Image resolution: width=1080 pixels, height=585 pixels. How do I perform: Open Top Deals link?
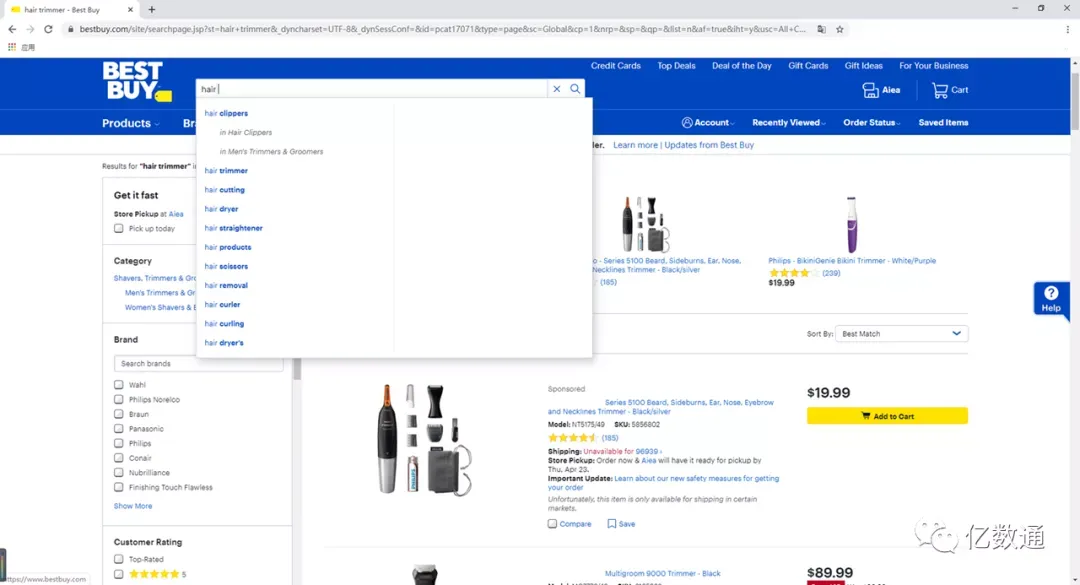tap(676, 66)
